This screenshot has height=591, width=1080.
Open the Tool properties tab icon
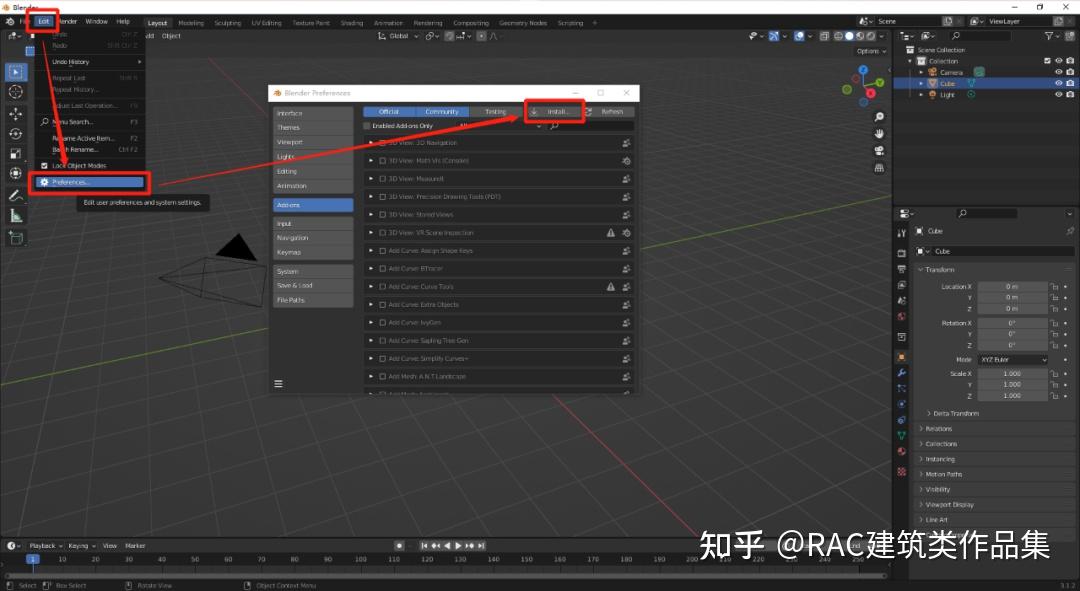coord(902,234)
